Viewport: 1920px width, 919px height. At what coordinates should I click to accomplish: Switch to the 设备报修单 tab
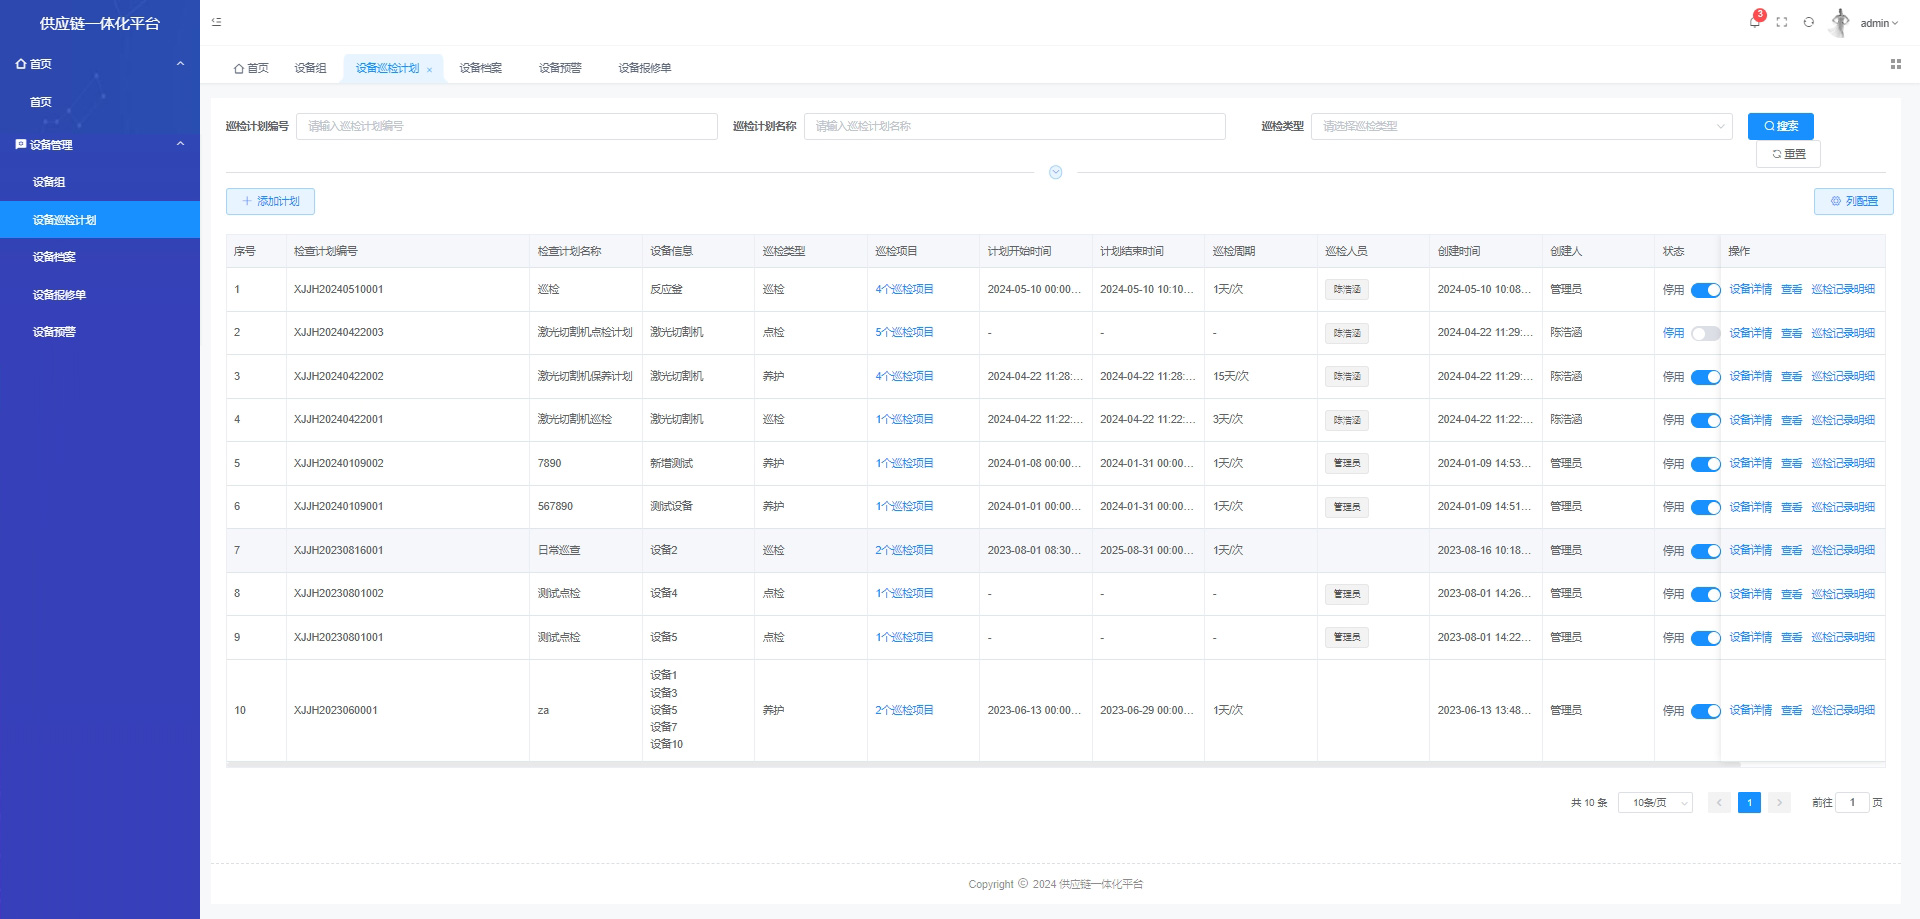click(645, 68)
